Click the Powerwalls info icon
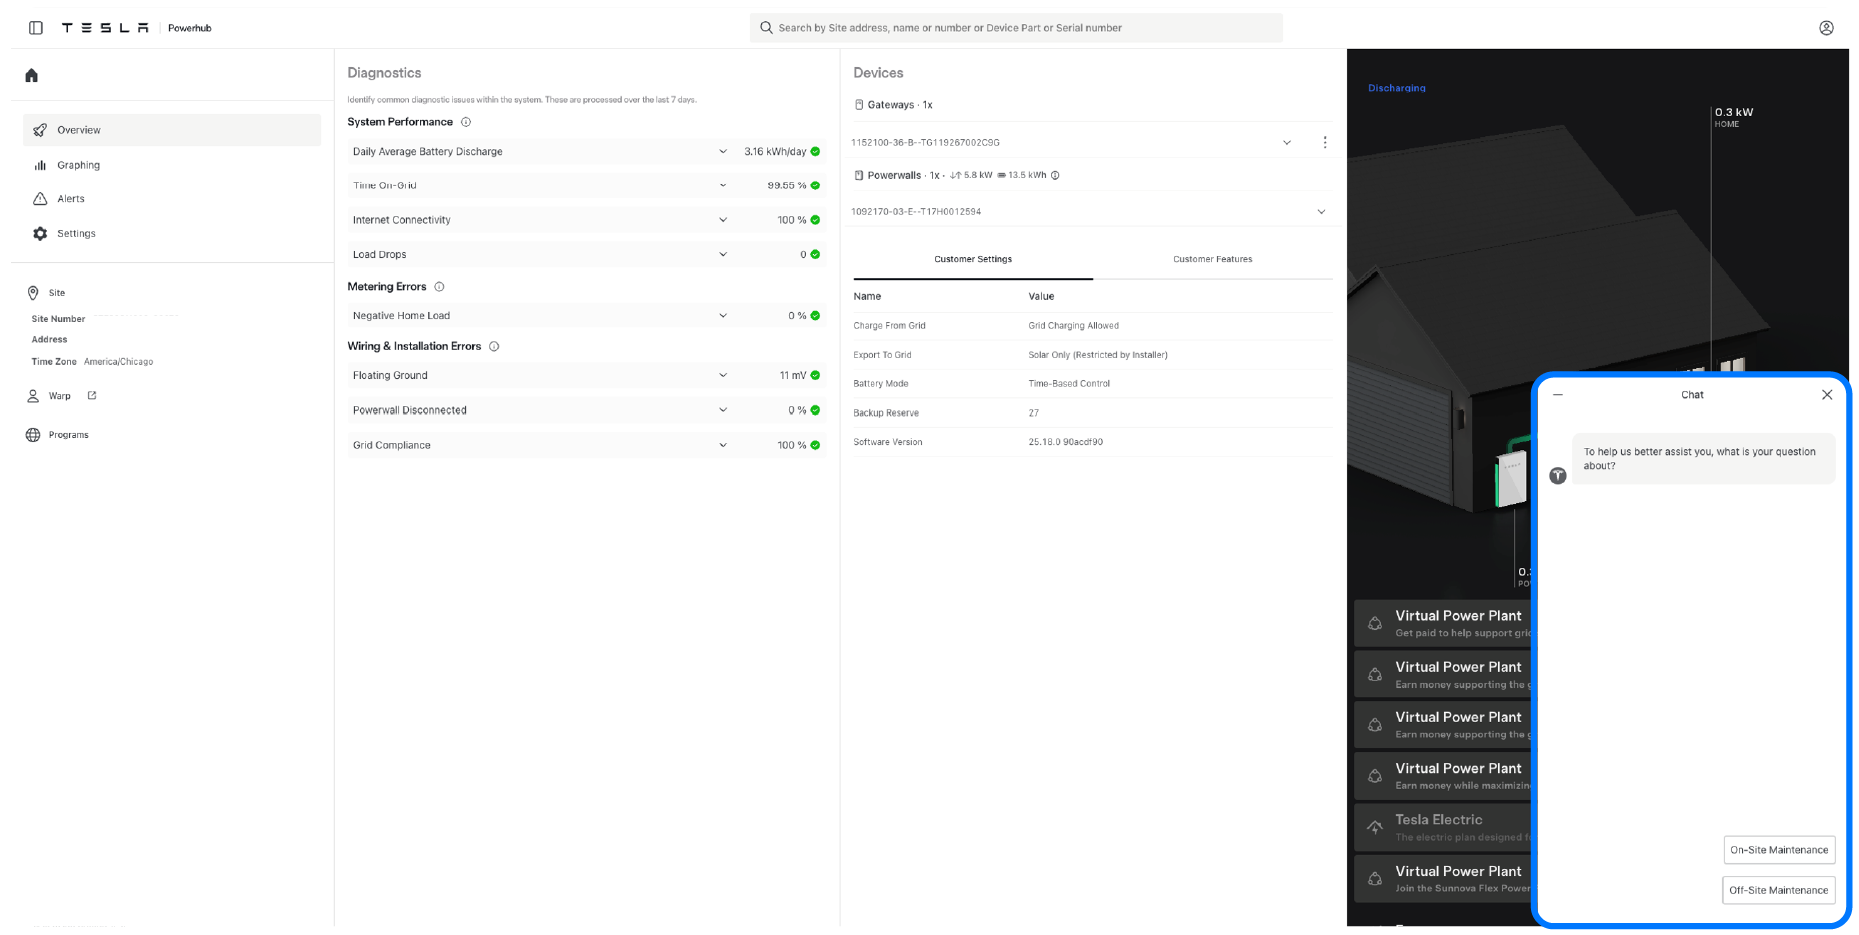The height and width of the screenshot is (935, 1859). pos(1055,175)
